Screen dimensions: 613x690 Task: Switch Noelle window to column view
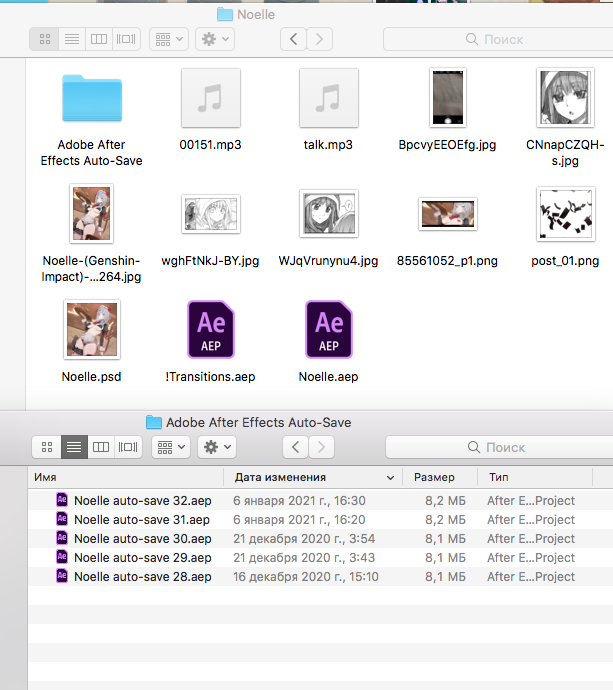point(99,39)
